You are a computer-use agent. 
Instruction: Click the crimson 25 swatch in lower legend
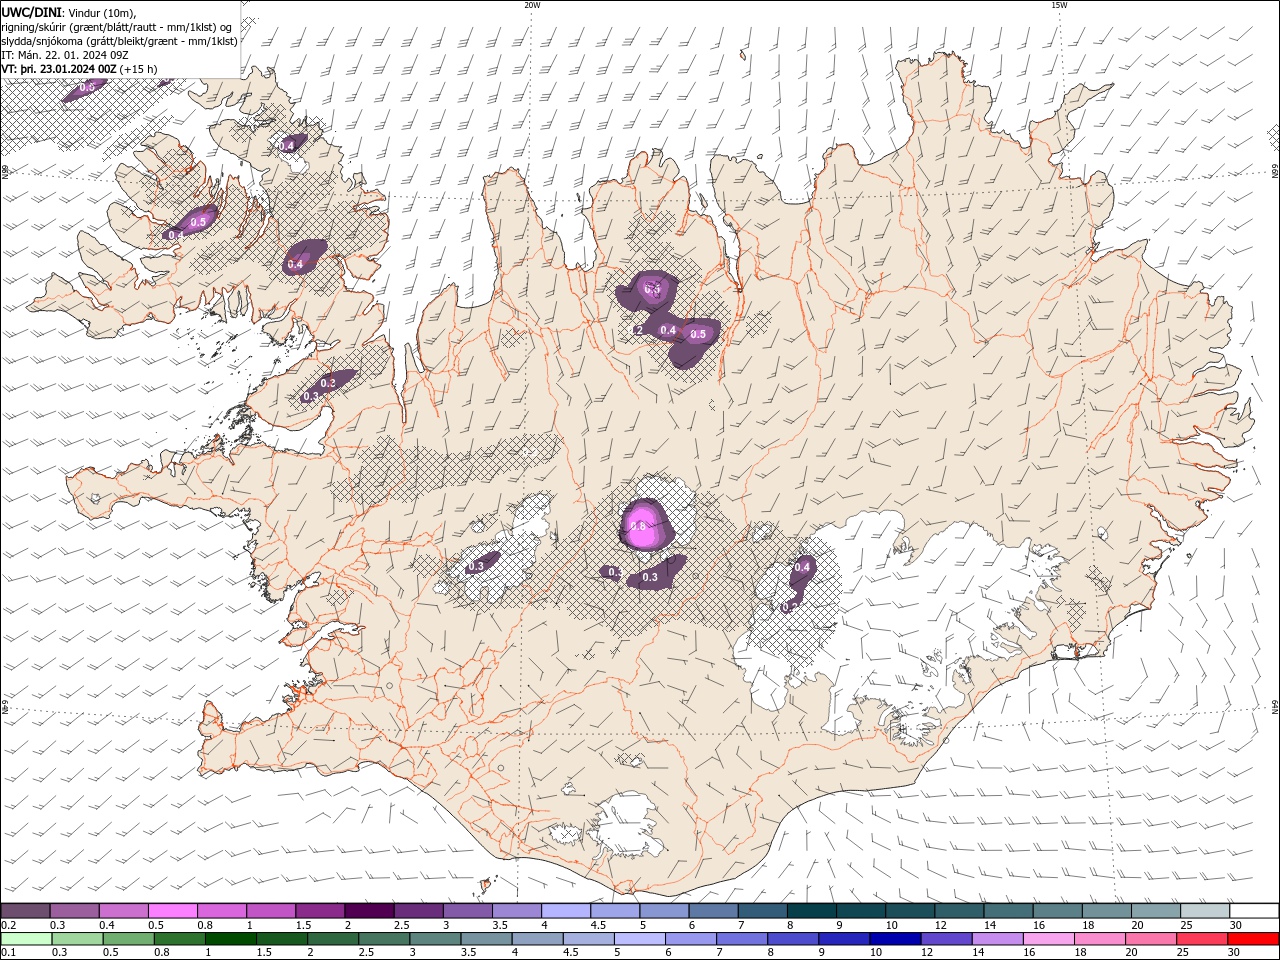(x=1202, y=939)
